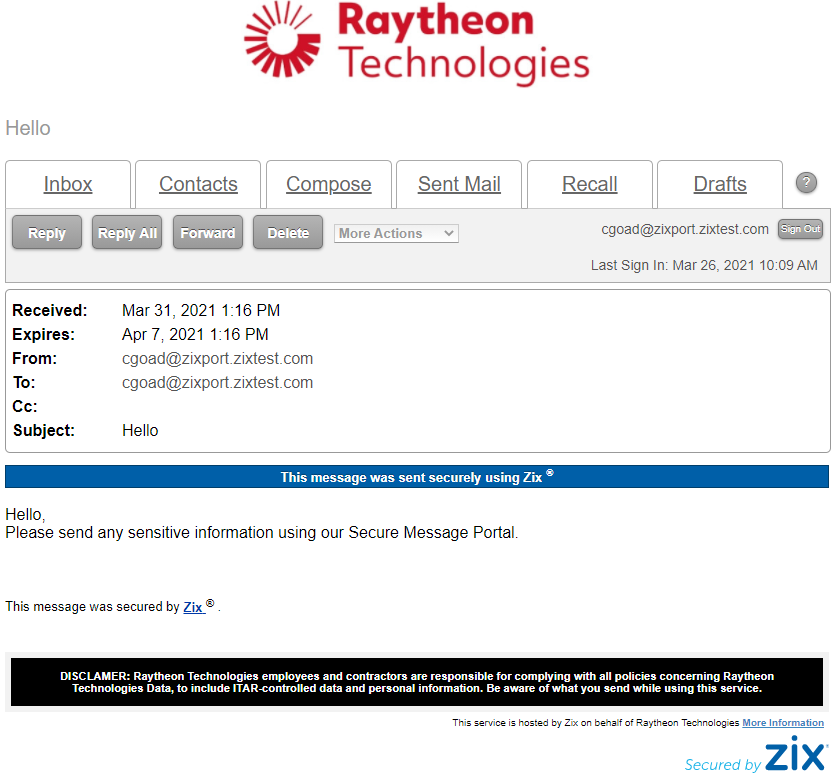Go to the Compose tab

tap(328, 184)
